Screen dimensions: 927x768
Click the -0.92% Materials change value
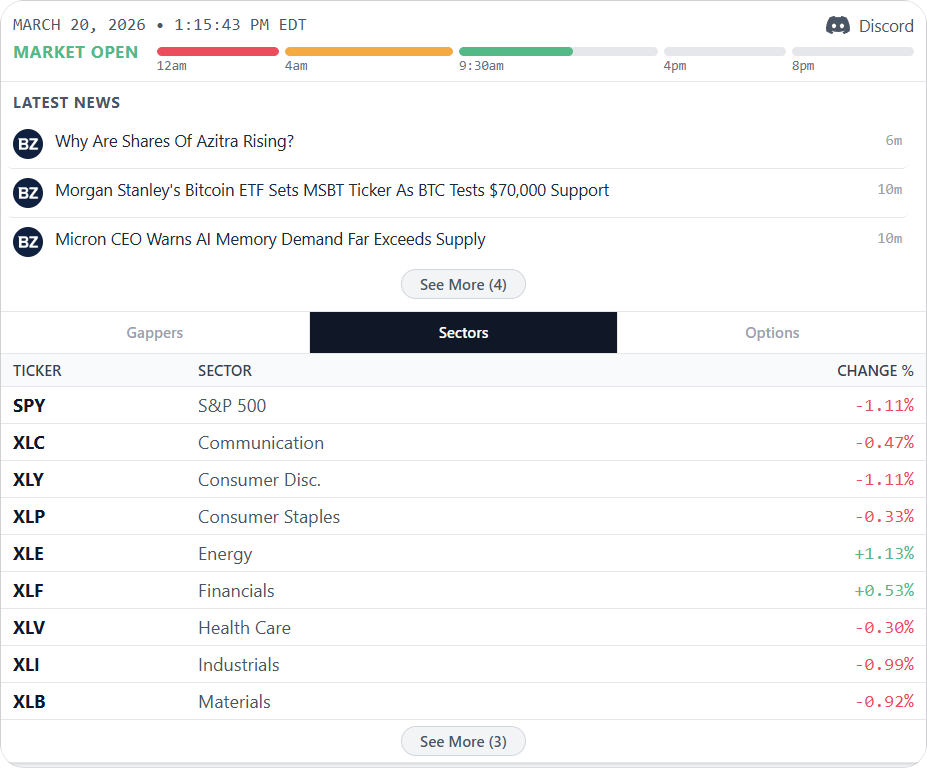[884, 701]
